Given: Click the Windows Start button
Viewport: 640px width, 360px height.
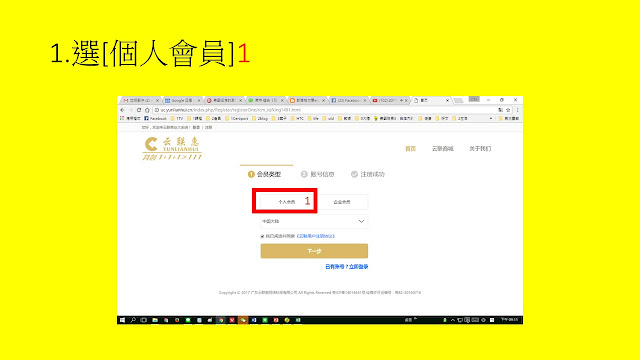Looking at the screenshot, I should pyautogui.click(x=122, y=320).
